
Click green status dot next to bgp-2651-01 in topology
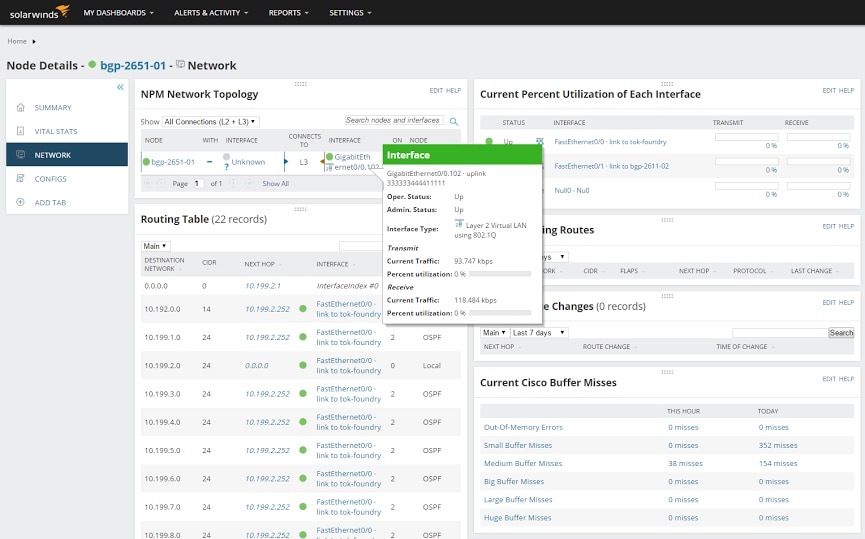click(x=146, y=161)
